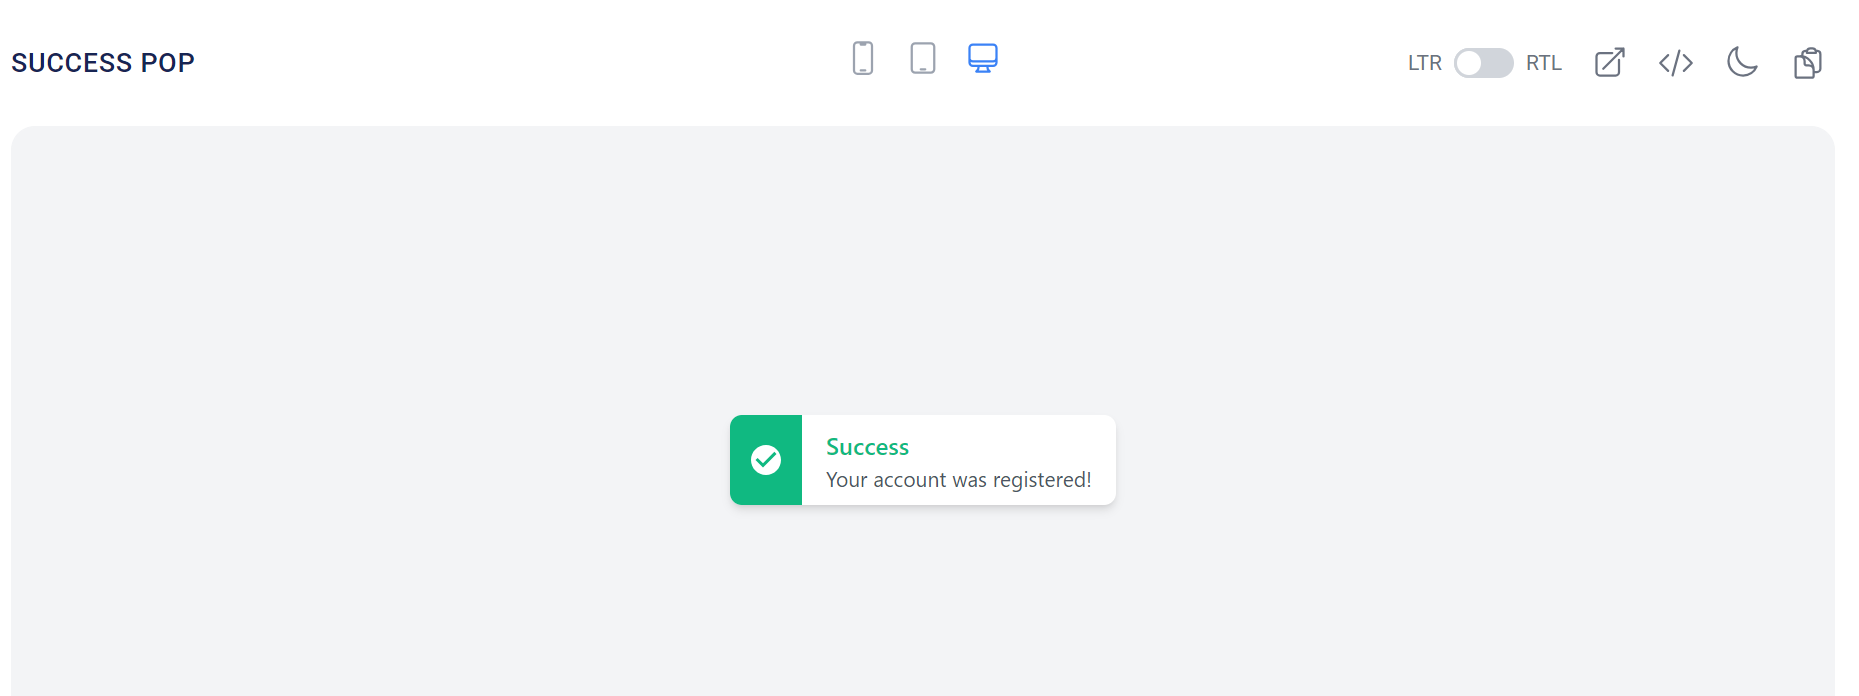Copy component to clipboard
This screenshot has width=1859, height=696.
1808,63
